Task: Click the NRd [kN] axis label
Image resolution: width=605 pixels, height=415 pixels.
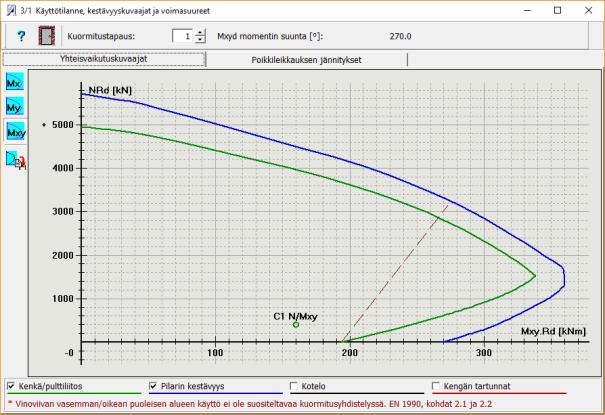Action: tap(110, 90)
